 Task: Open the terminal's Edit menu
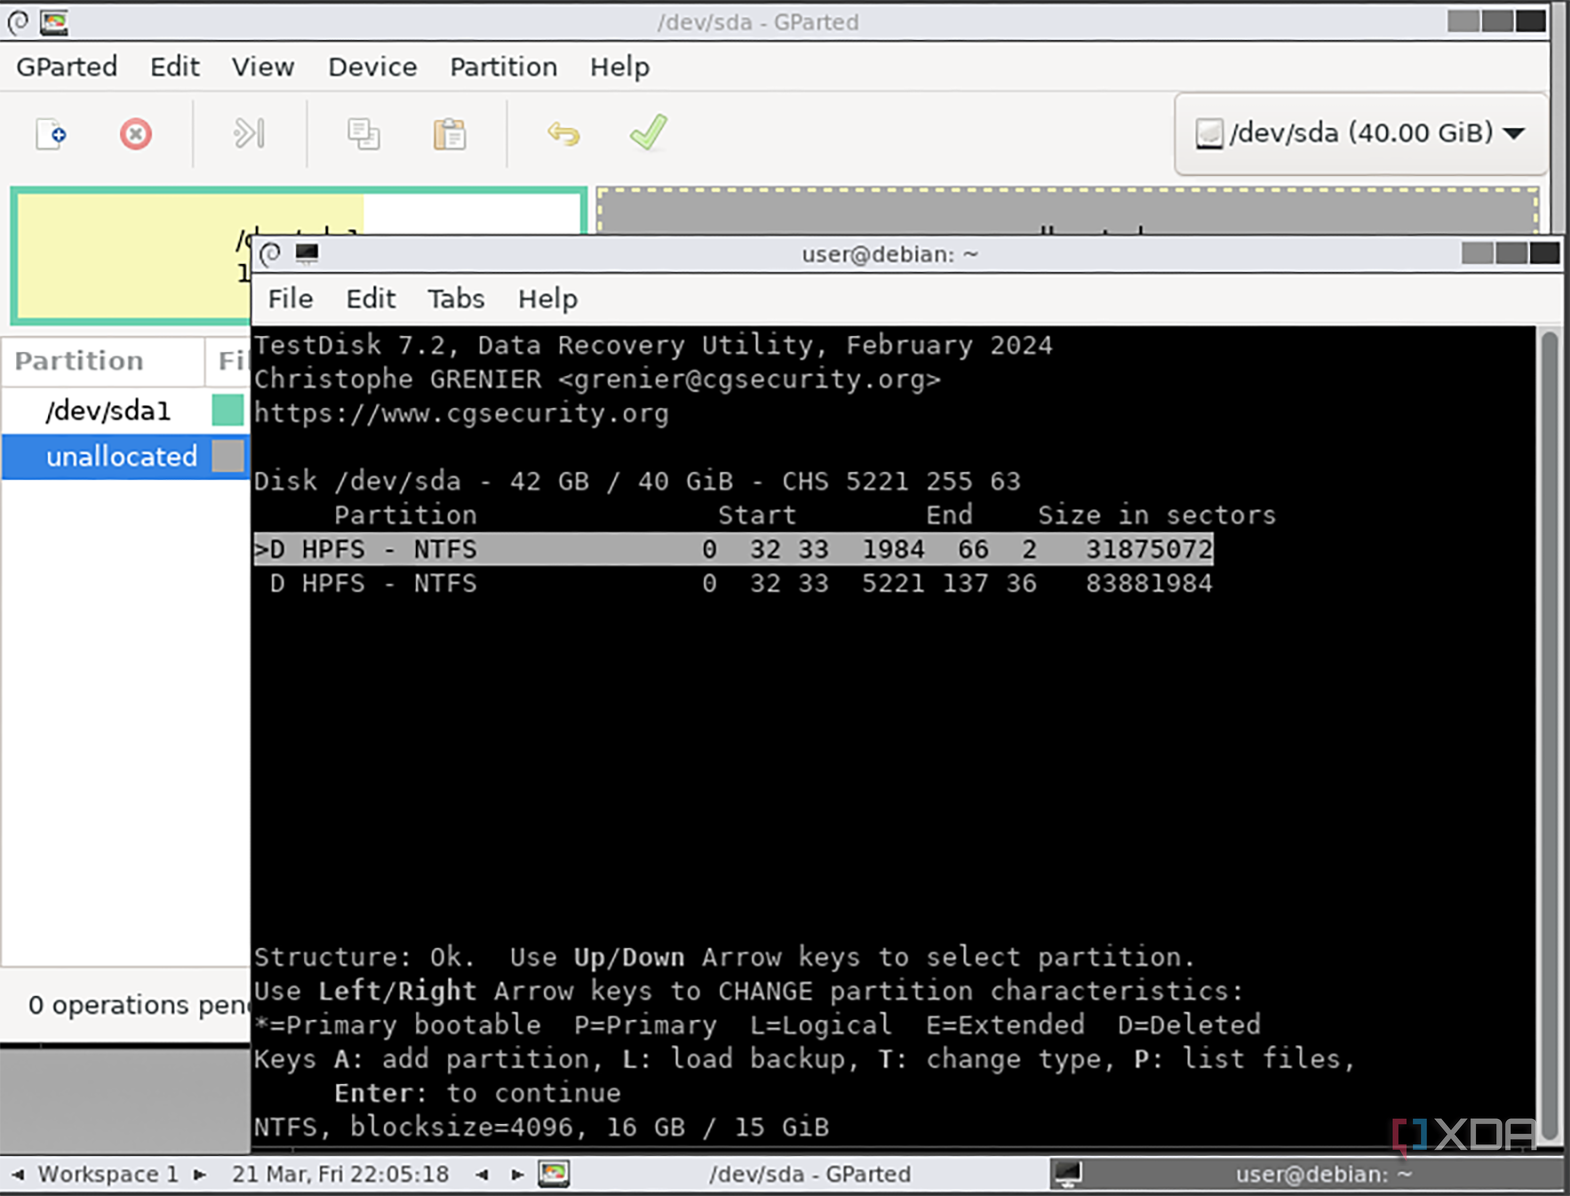pos(371,299)
